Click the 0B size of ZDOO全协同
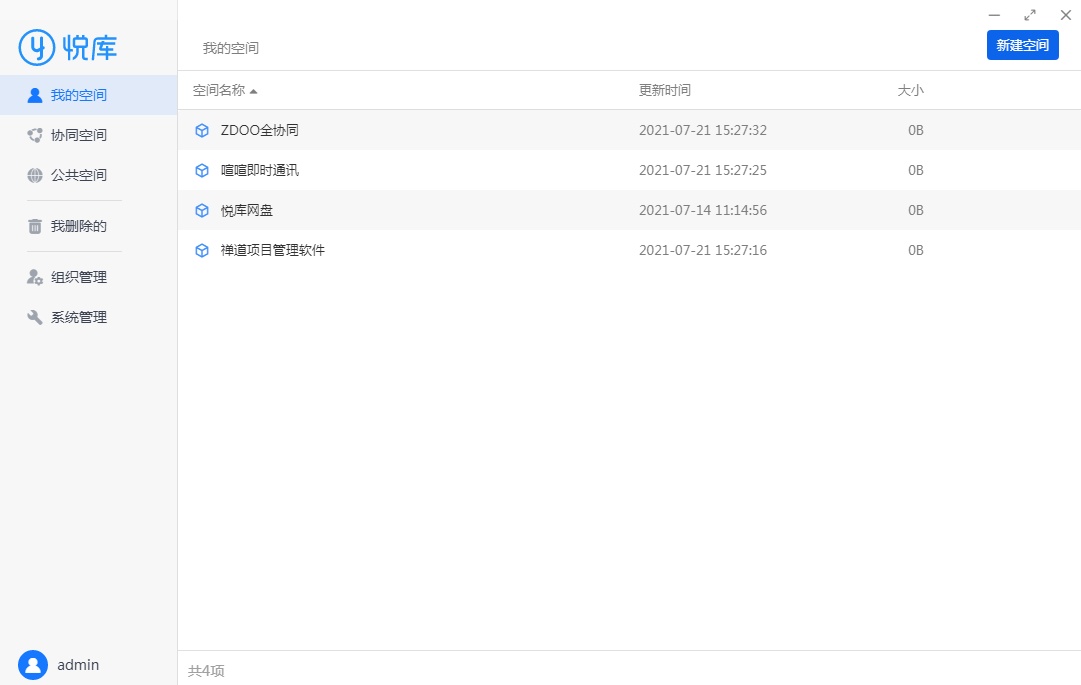The image size is (1081, 685). (916, 130)
